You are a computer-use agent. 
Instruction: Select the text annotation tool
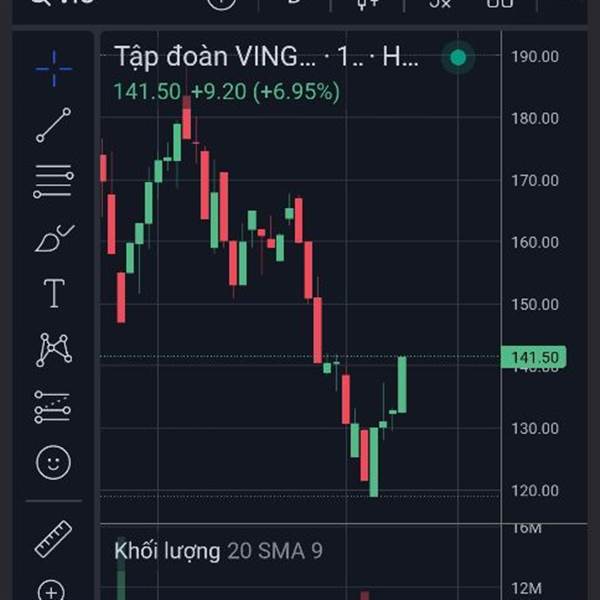click(53, 294)
